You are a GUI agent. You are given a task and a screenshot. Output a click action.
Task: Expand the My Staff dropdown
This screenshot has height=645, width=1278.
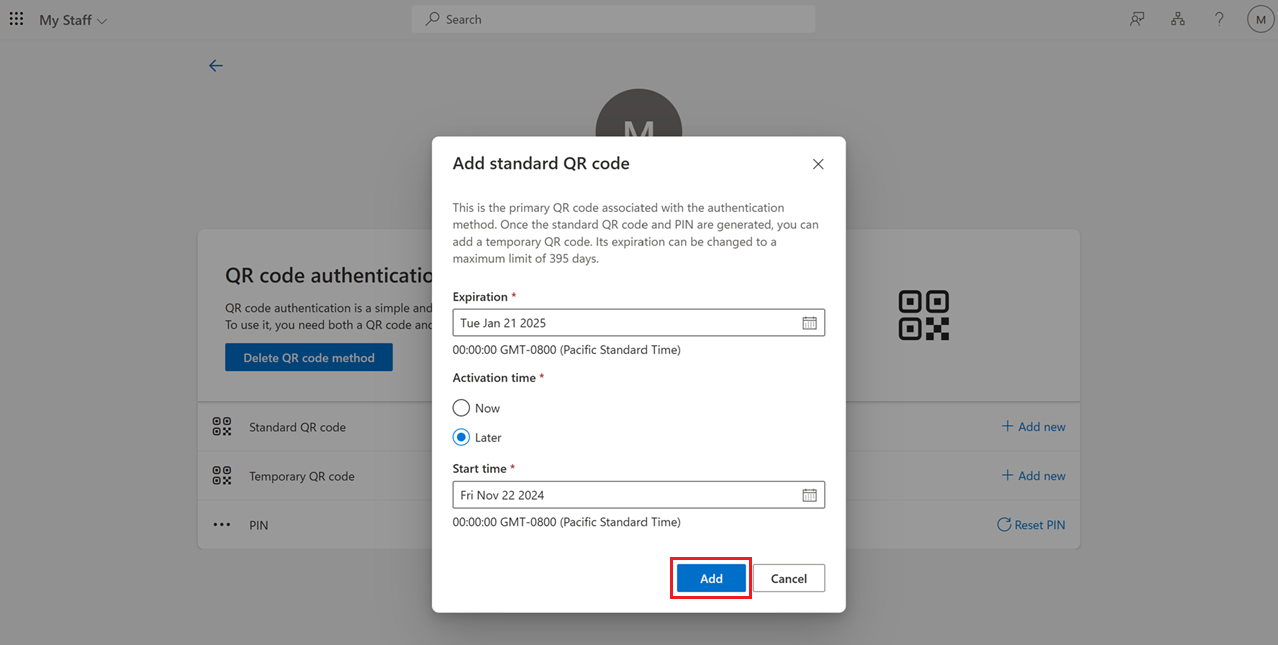pos(103,19)
